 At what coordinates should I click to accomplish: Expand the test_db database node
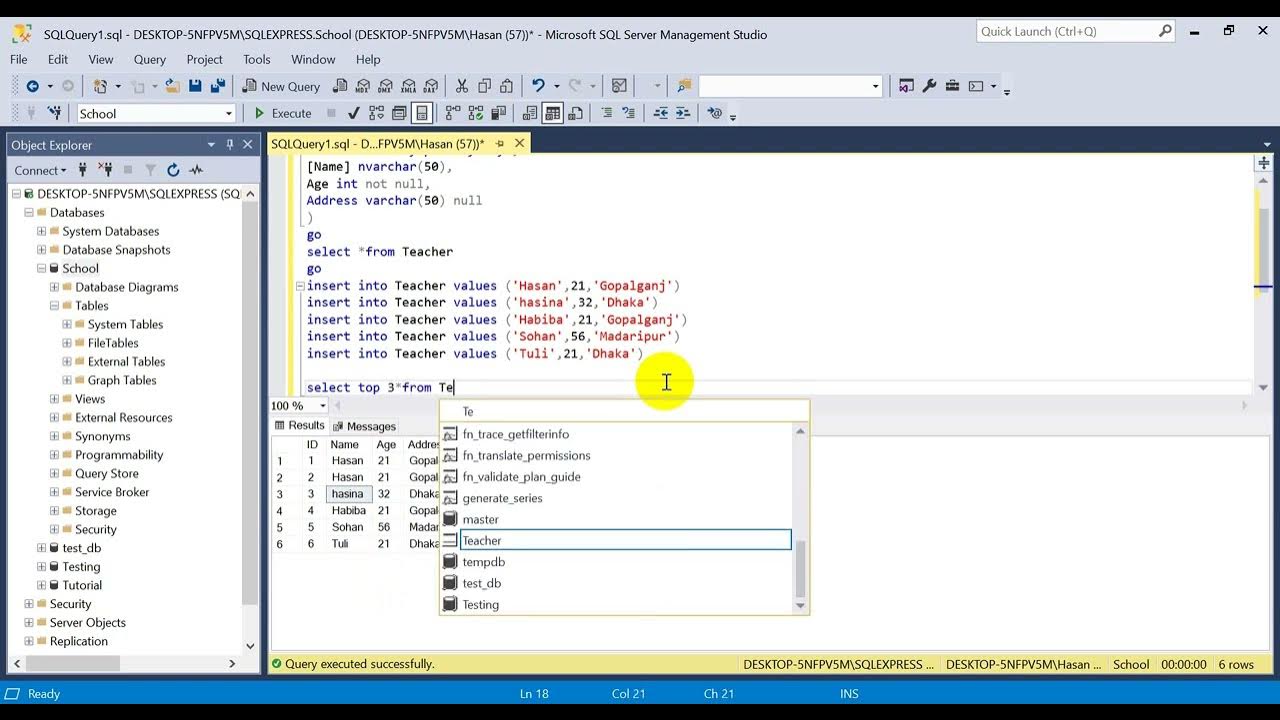[41, 548]
